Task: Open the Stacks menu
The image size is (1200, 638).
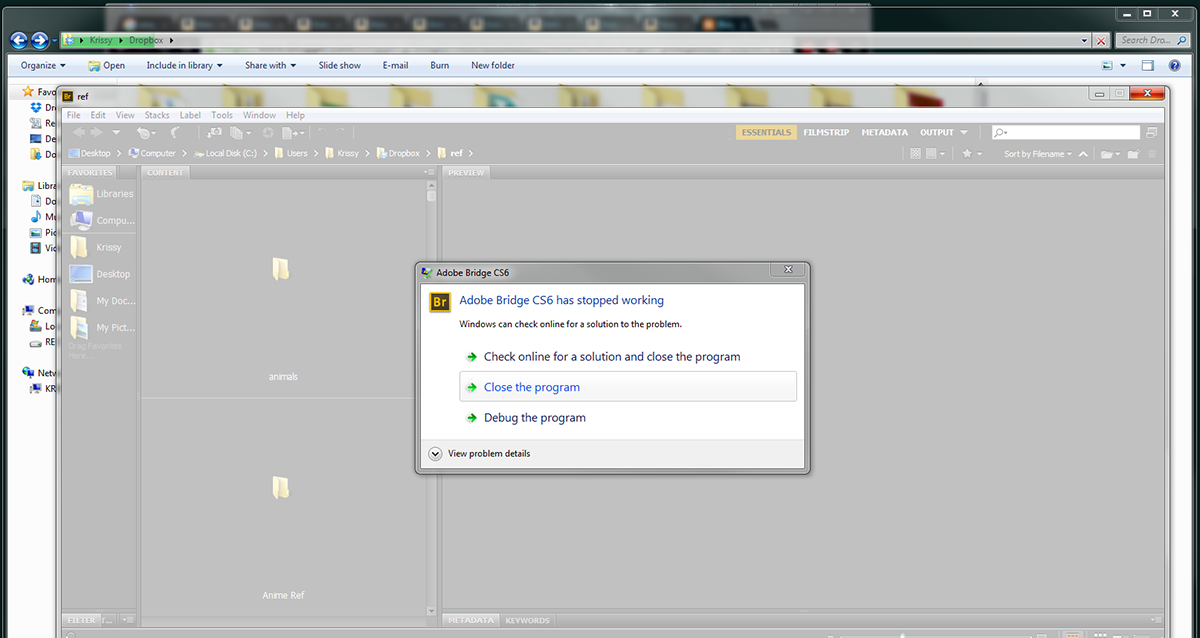Action: (157, 114)
